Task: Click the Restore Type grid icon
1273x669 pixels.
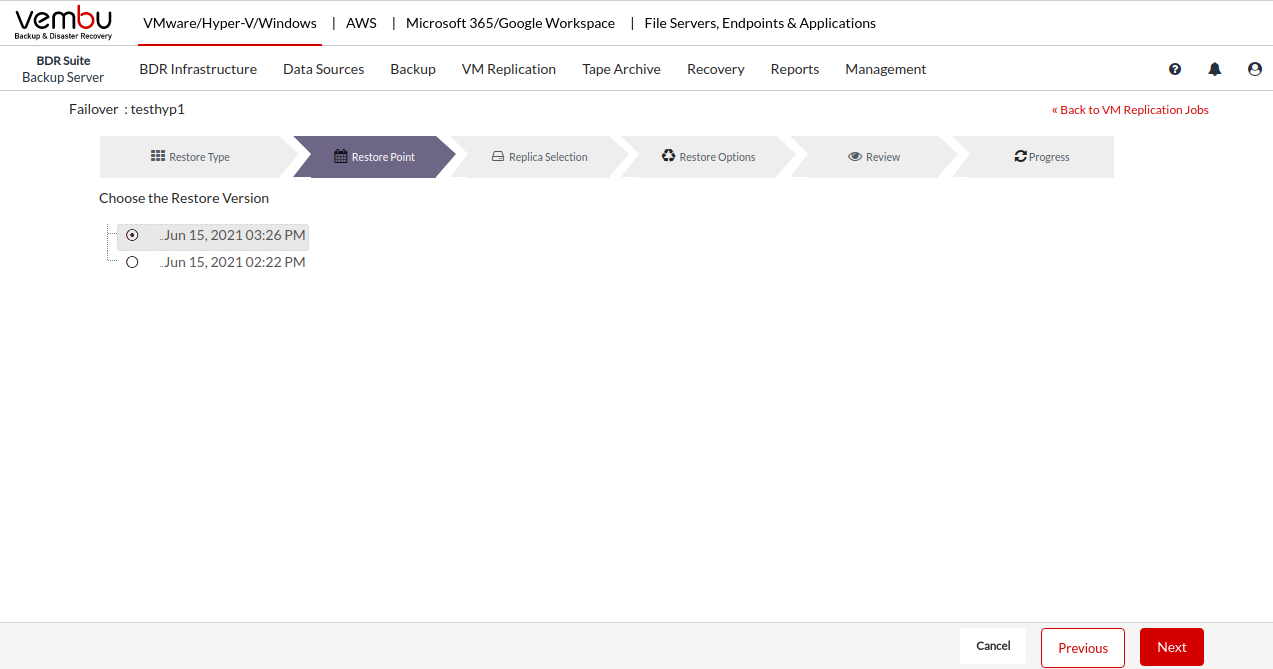Action: (158, 156)
